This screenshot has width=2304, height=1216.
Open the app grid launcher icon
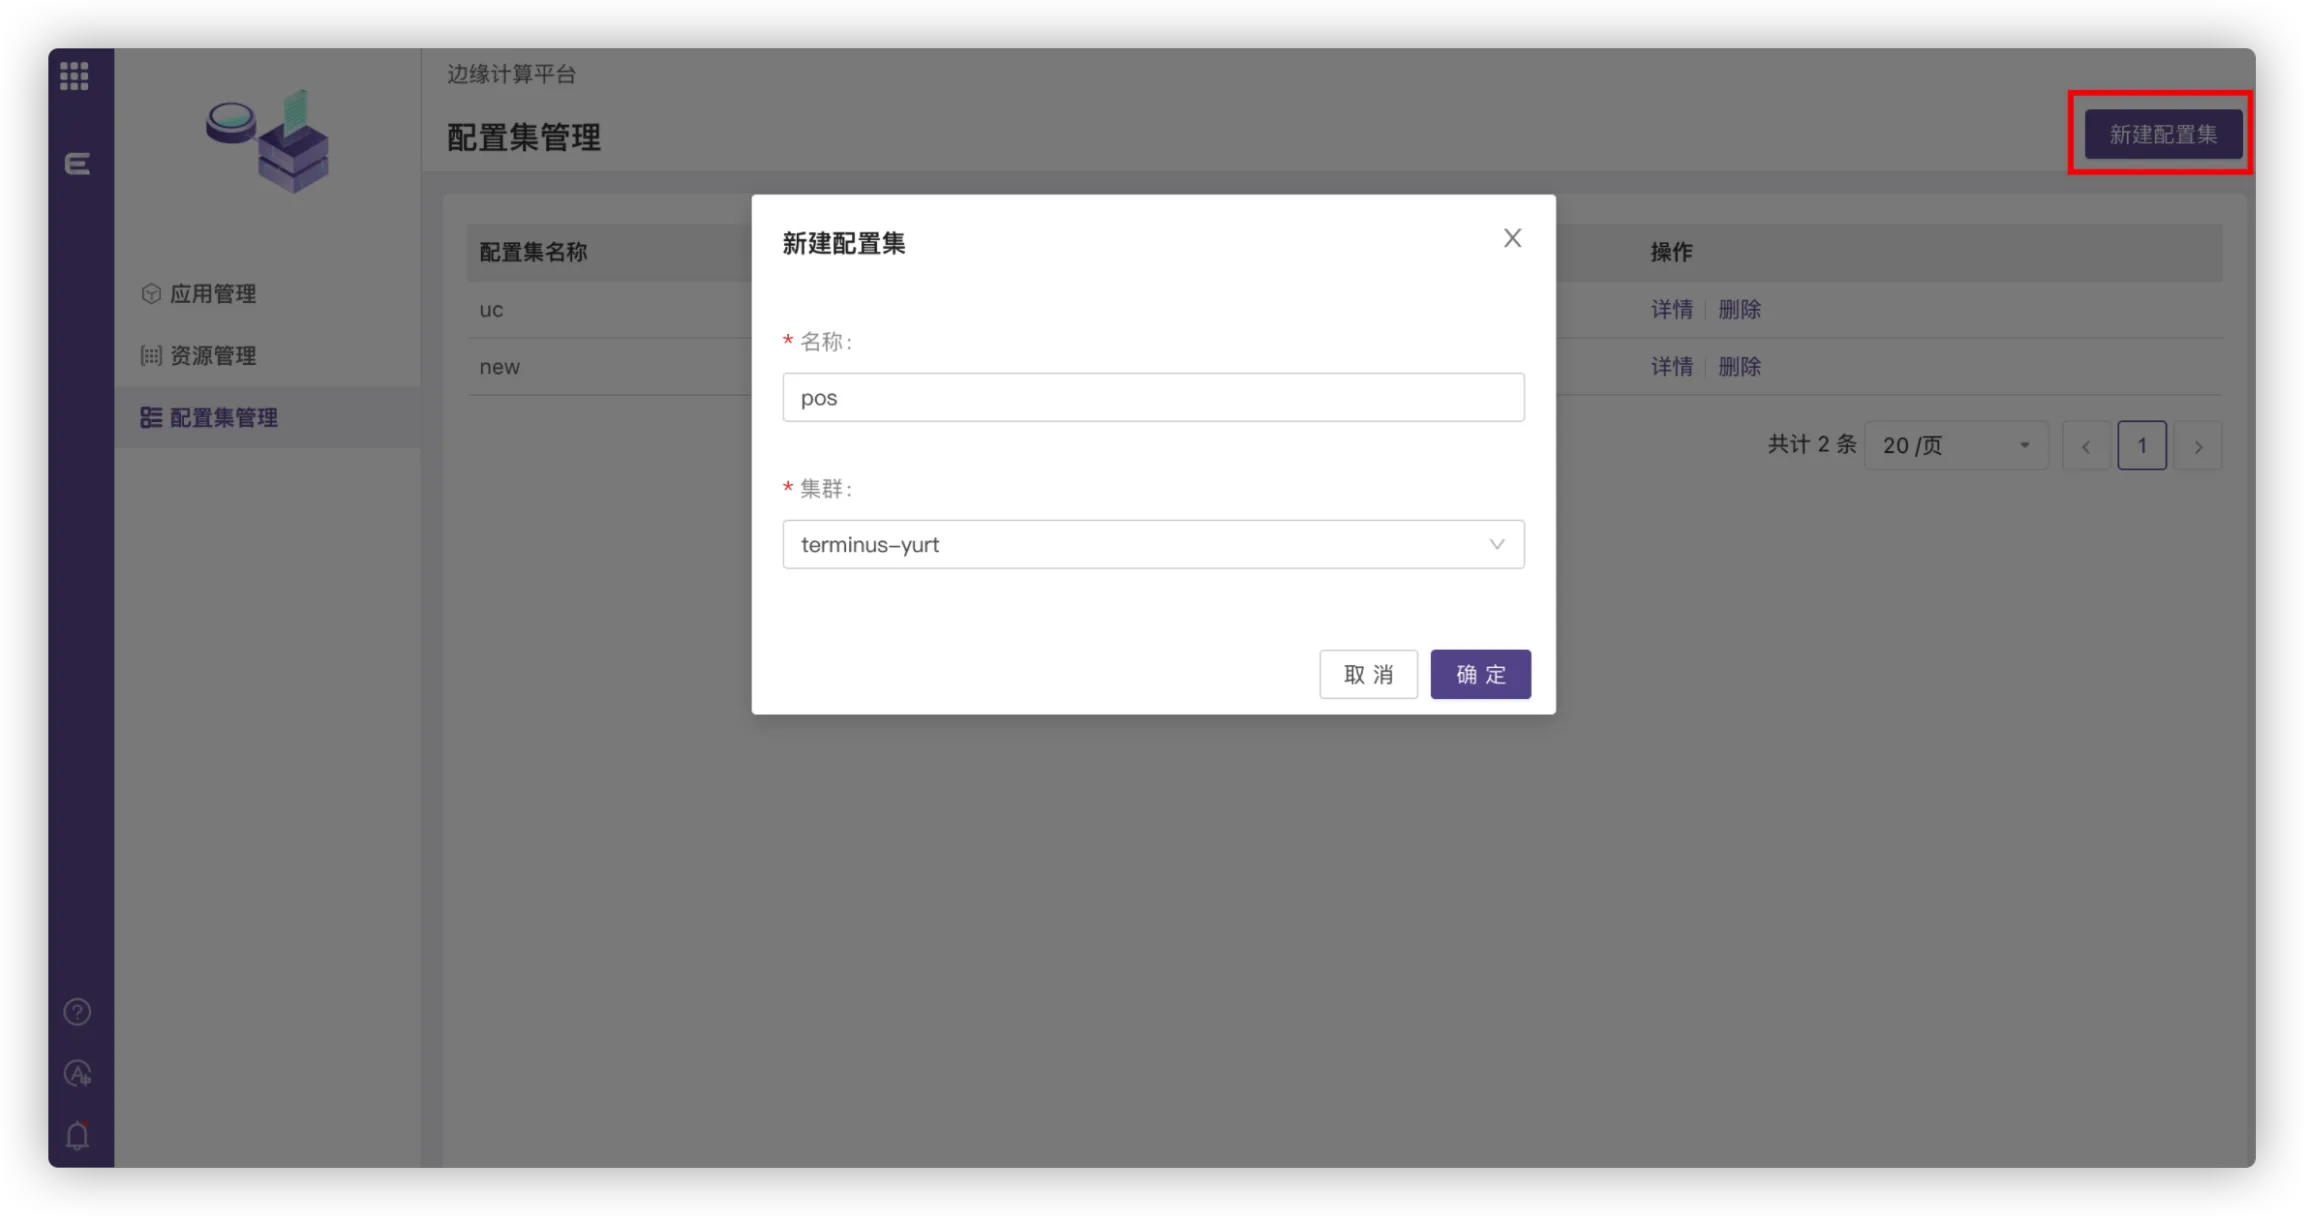tap(74, 76)
